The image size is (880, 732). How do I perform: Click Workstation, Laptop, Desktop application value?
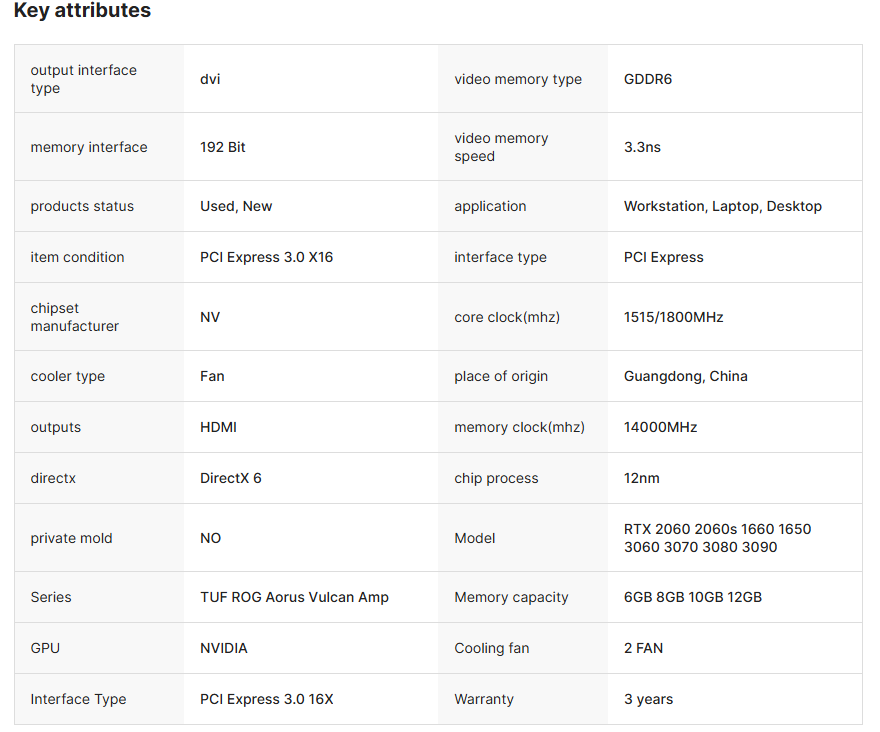(x=723, y=206)
